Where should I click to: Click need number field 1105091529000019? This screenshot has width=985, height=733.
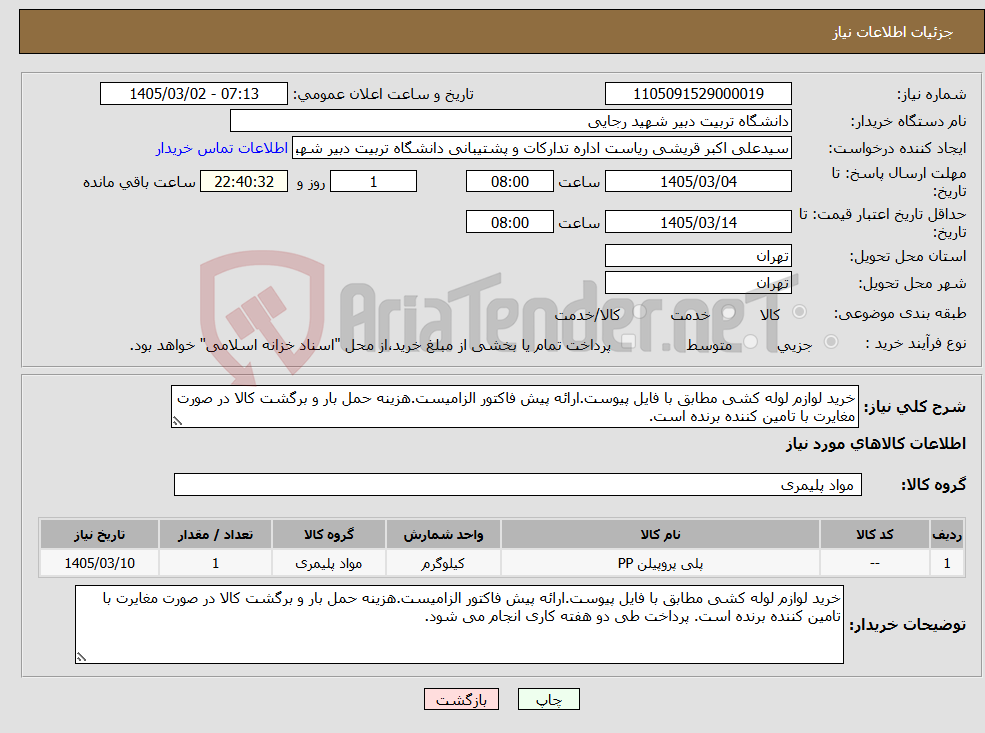click(x=698, y=94)
